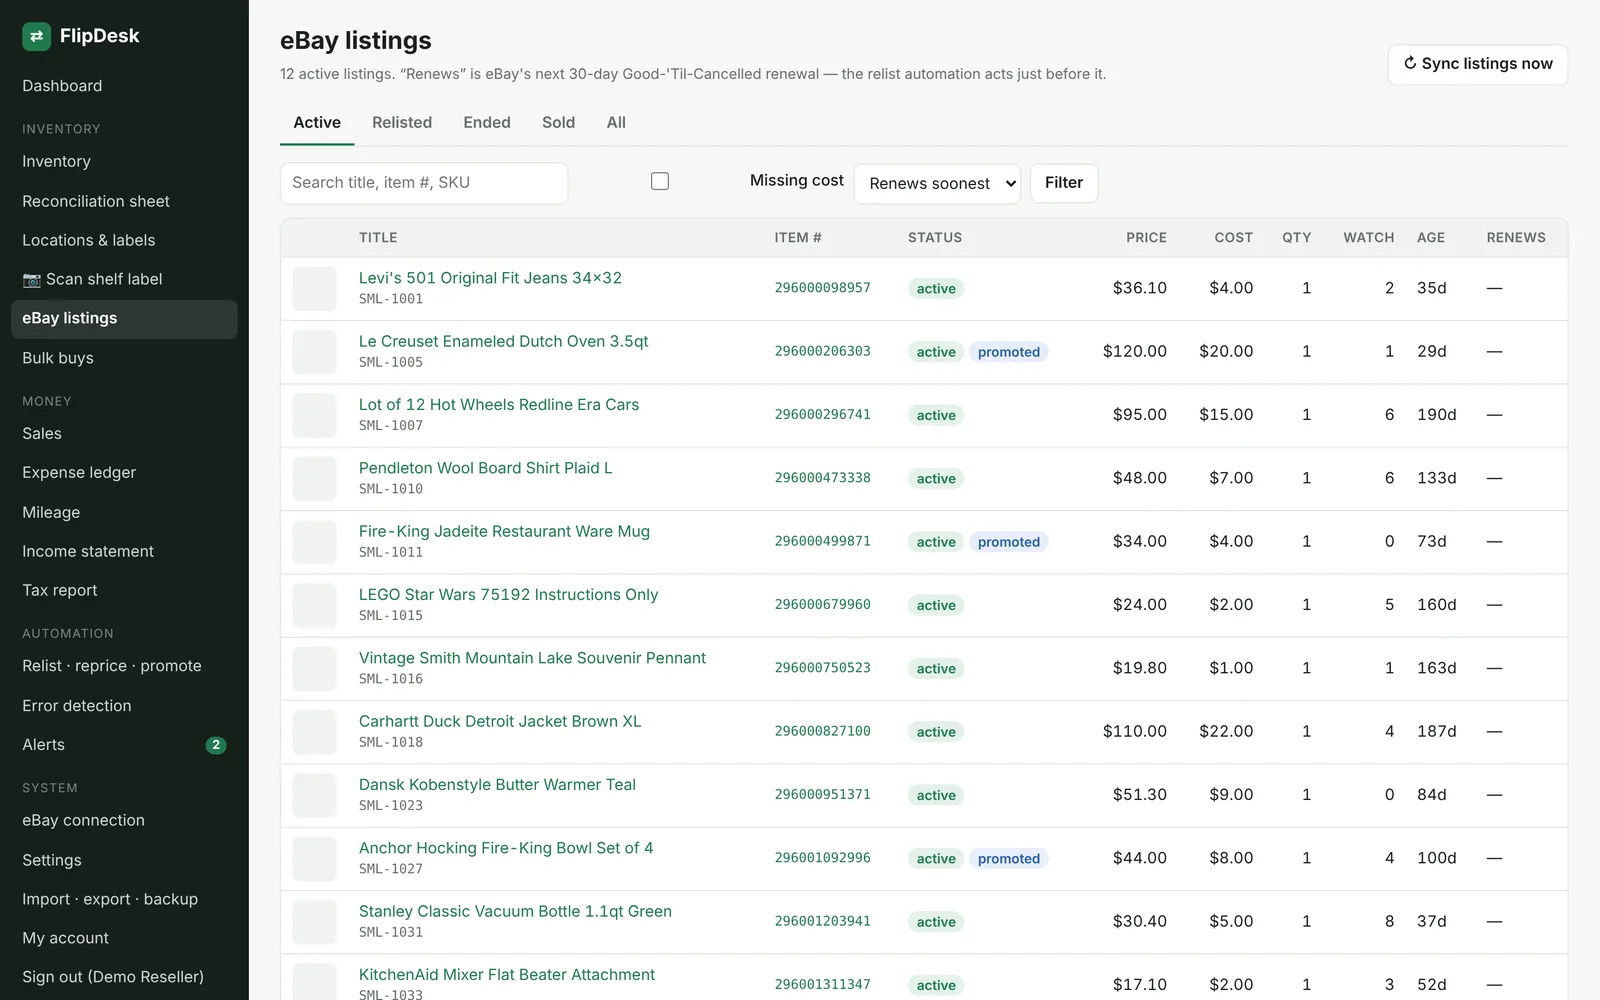Click the Filter button
Image resolution: width=1600 pixels, height=1000 pixels.
click(1064, 183)
